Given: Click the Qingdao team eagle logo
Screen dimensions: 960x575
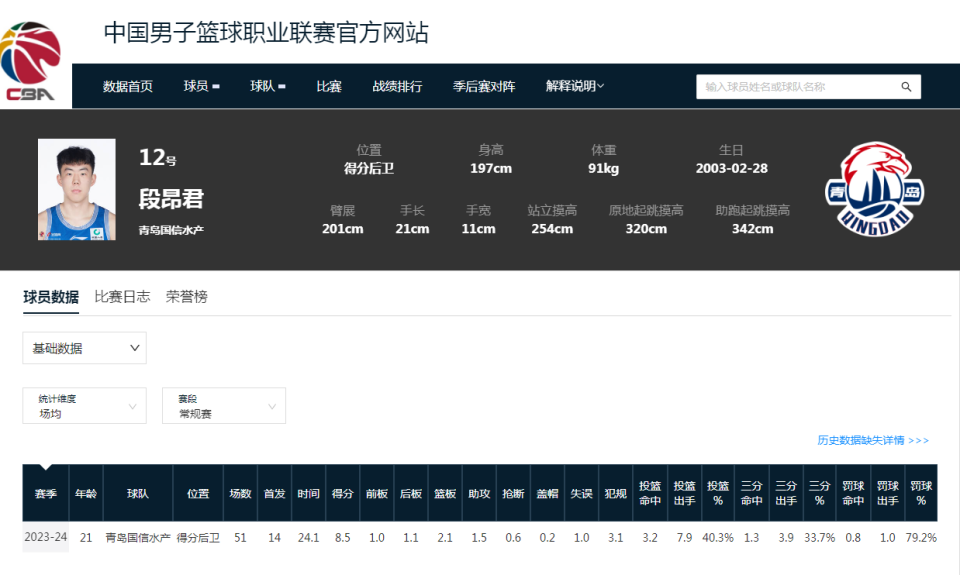Looking at the screenshot, I should tap(874, 189).
